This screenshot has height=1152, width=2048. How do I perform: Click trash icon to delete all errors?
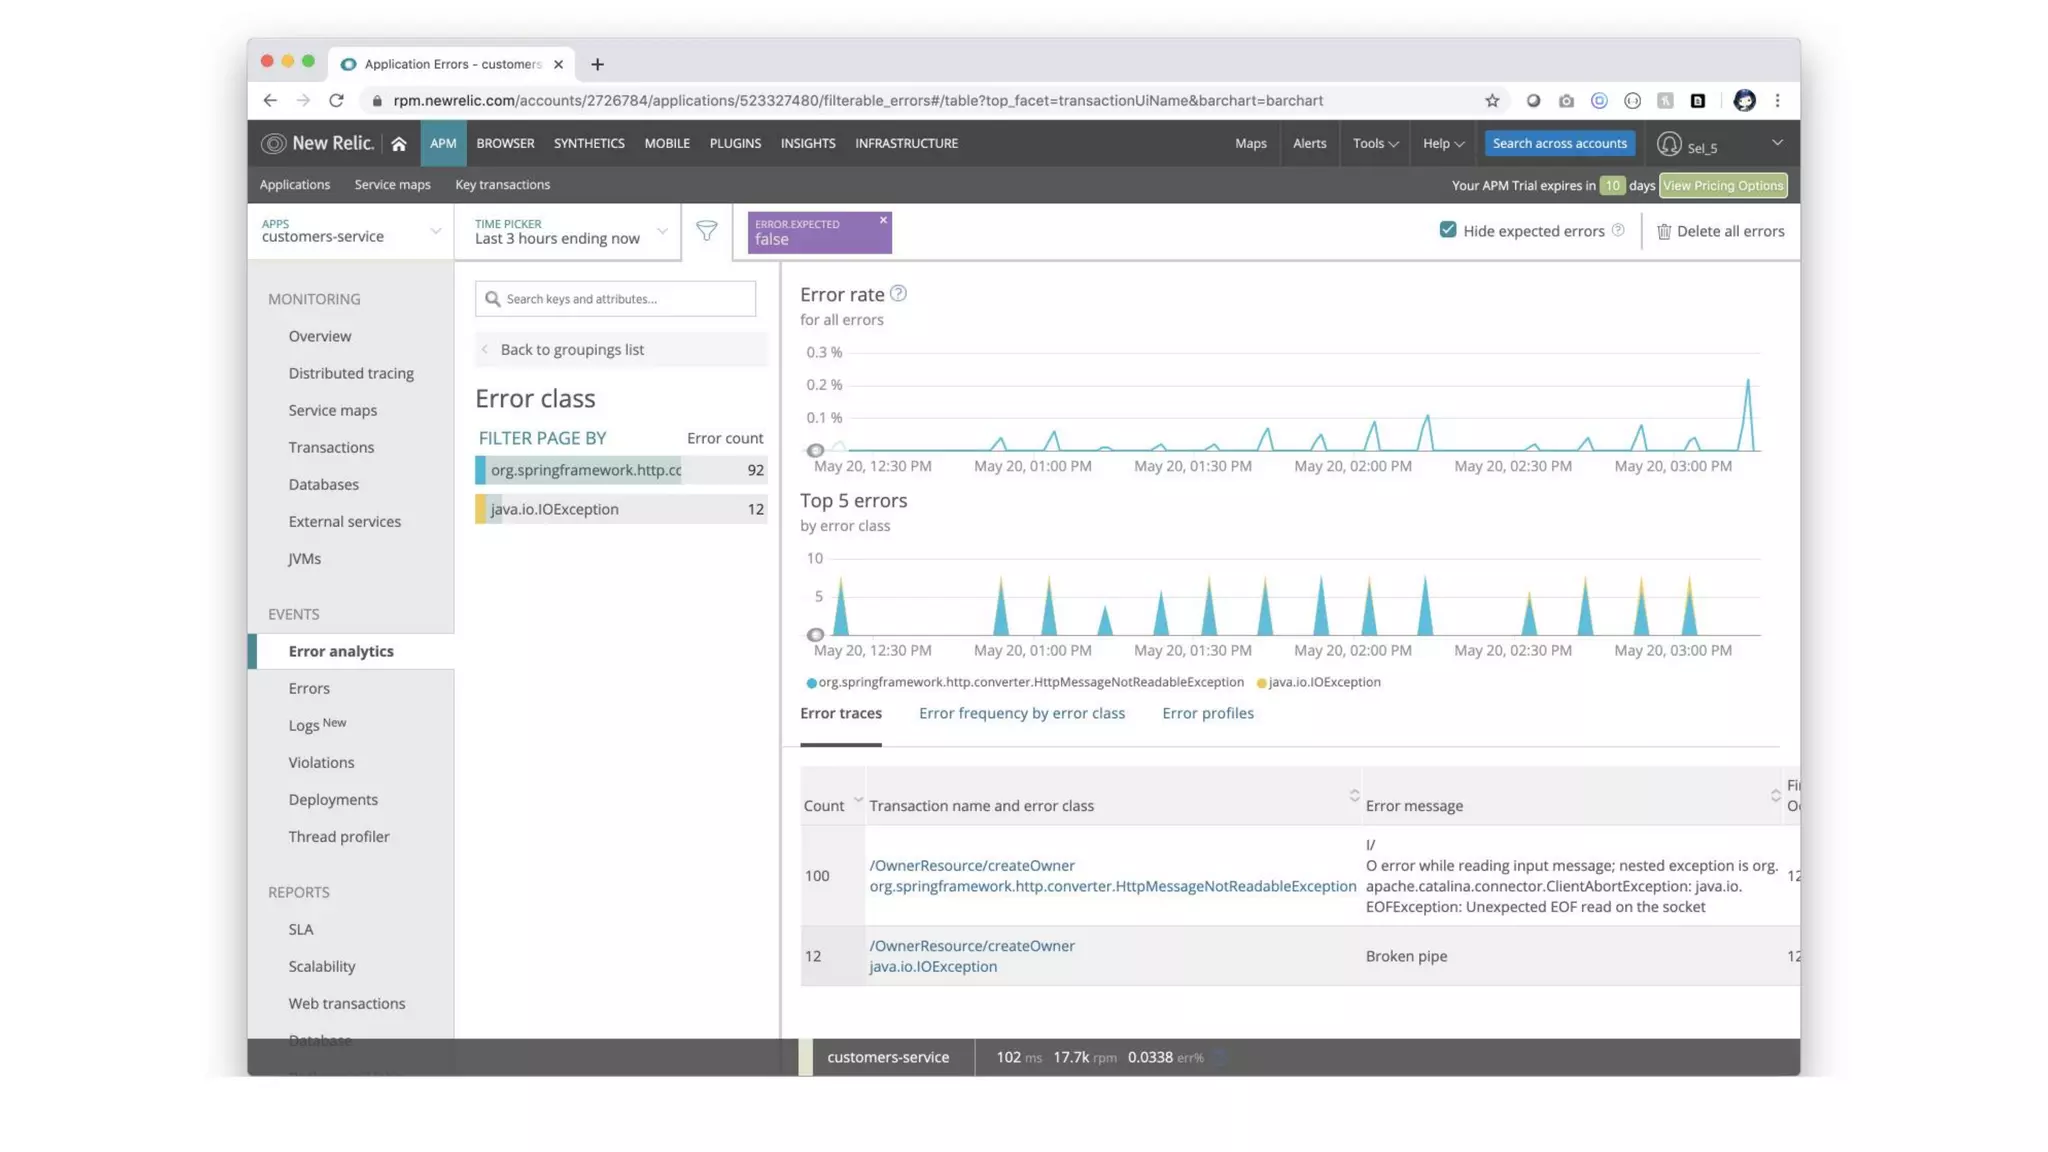1664,231
